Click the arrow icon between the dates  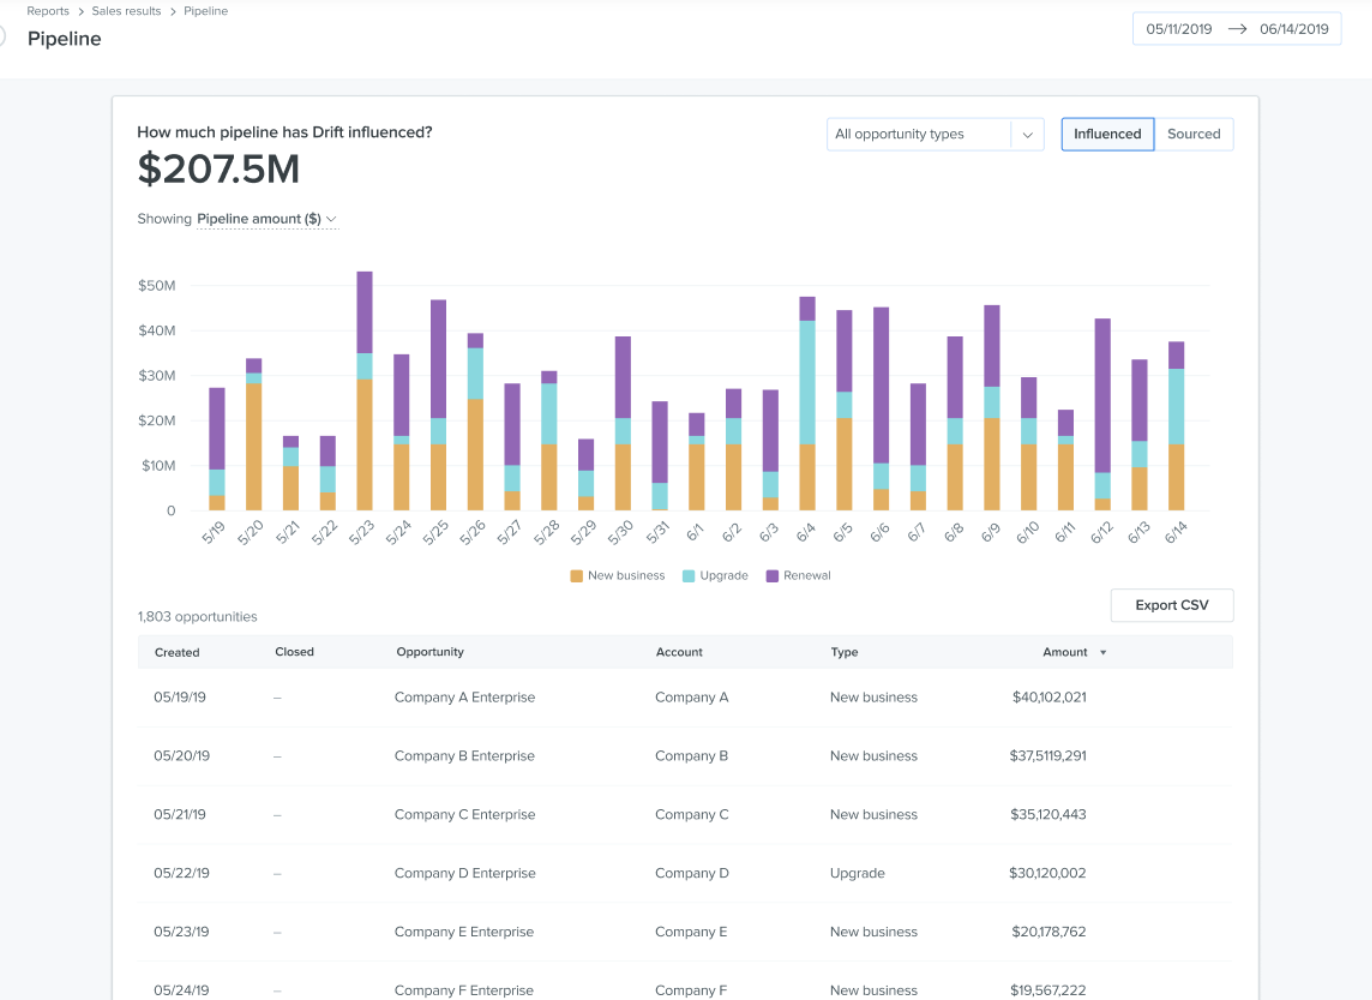(x=1237, y=29)
